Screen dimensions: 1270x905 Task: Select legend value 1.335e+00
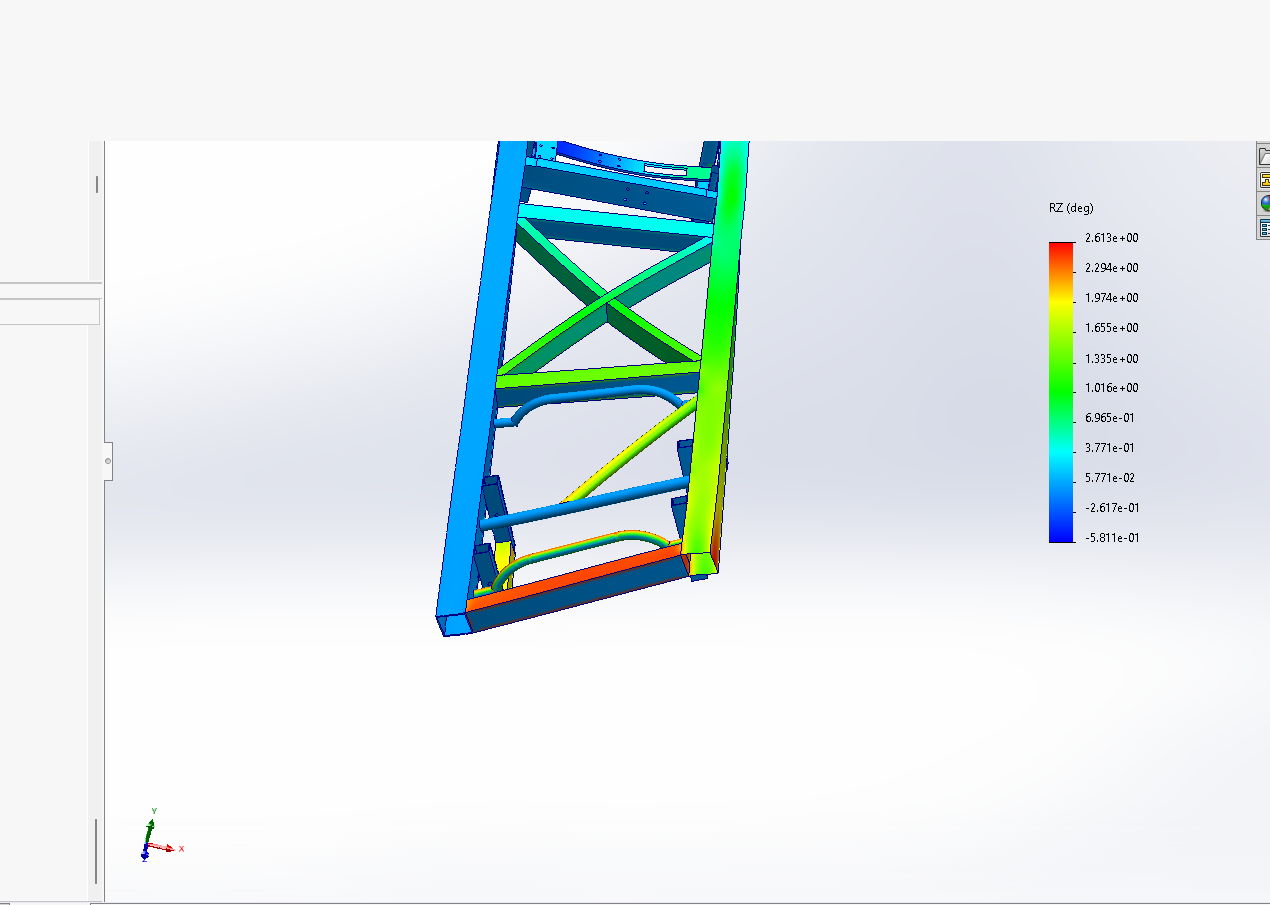click(x=1112, y=358)
